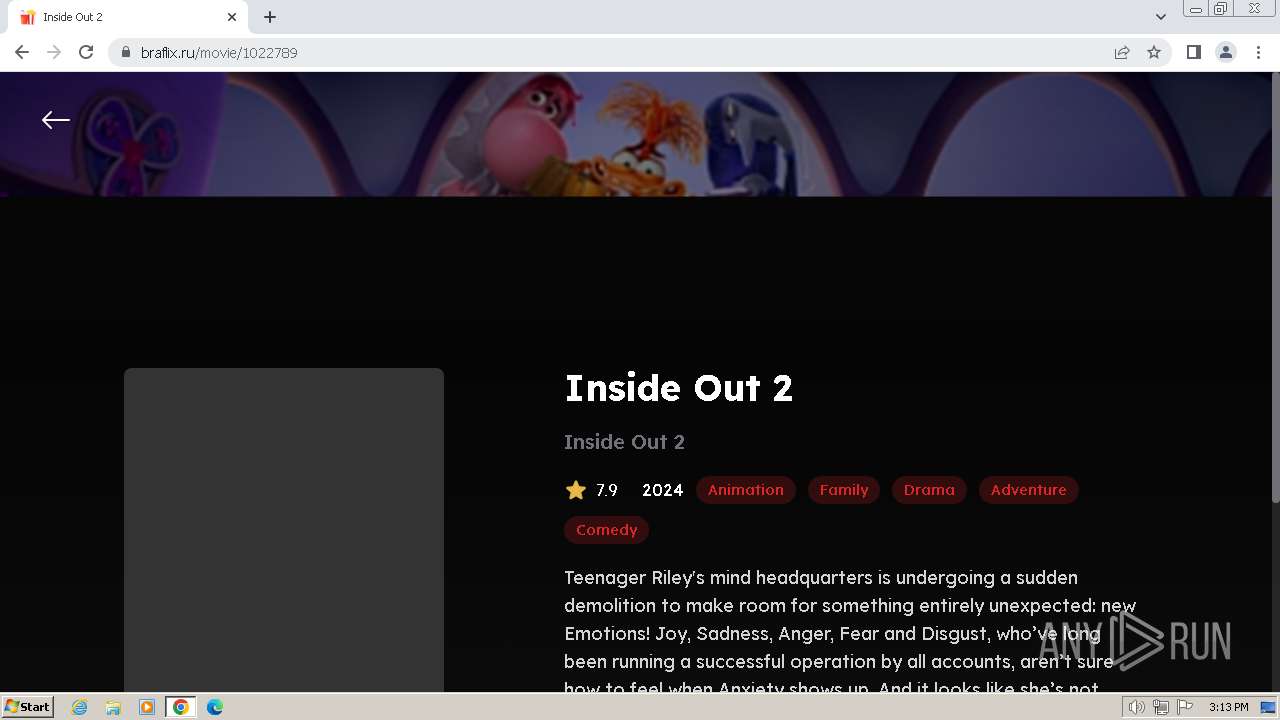Click the gold rating star icon
The height and width of the screenshot is (720, 1280).
576,490
